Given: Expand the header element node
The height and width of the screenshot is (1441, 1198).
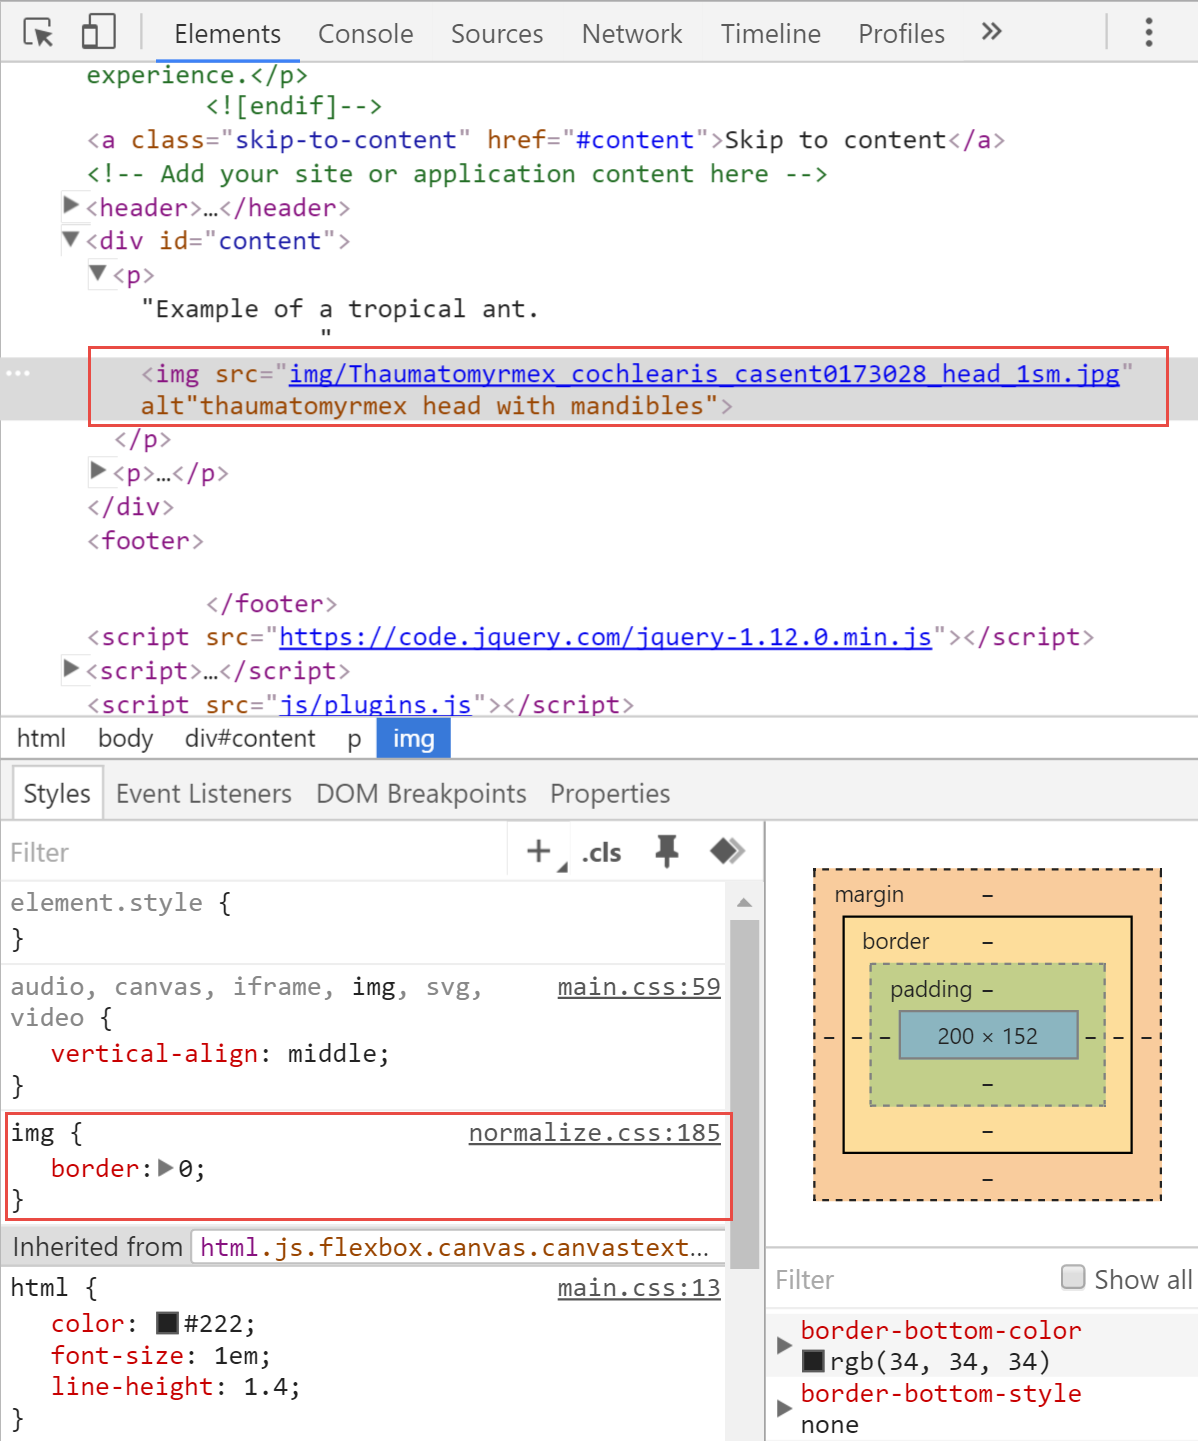Looking at the screenshot, I should (71, 205).
